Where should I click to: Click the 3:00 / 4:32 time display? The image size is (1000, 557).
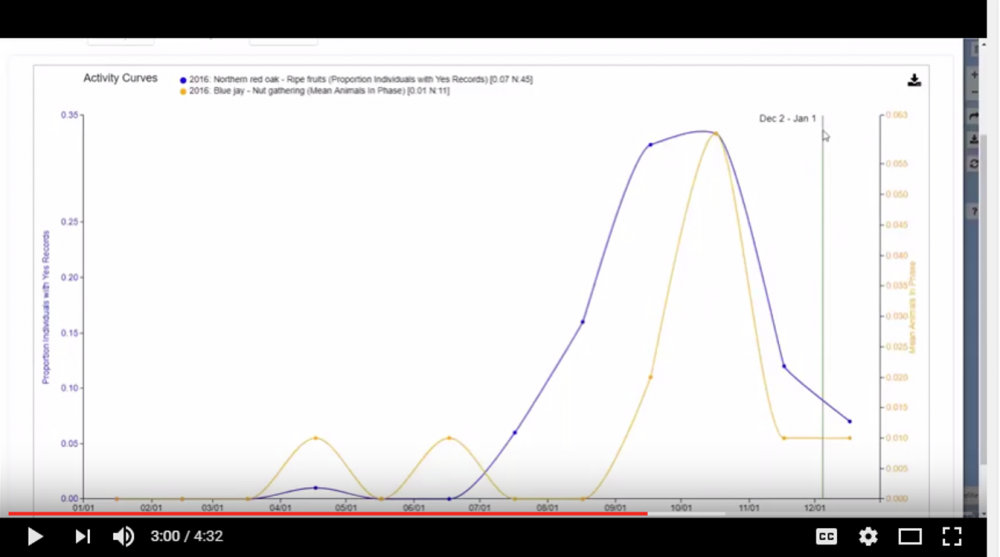(x=187, y=537)
